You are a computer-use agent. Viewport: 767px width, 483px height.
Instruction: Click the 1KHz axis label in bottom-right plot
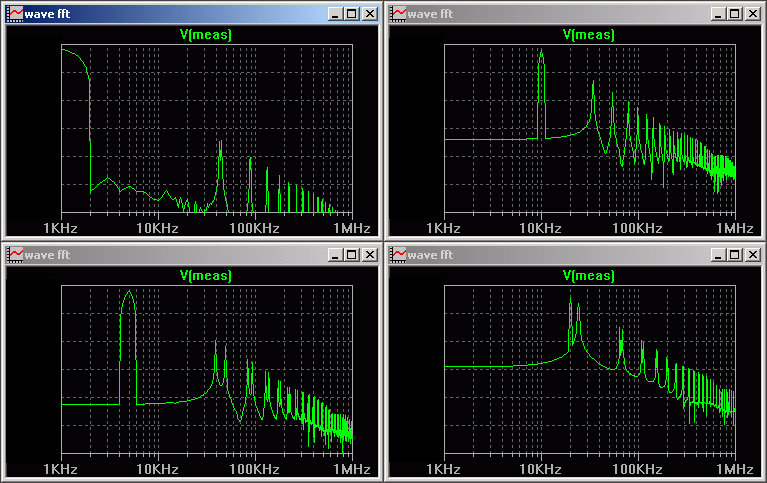point(443,469)
